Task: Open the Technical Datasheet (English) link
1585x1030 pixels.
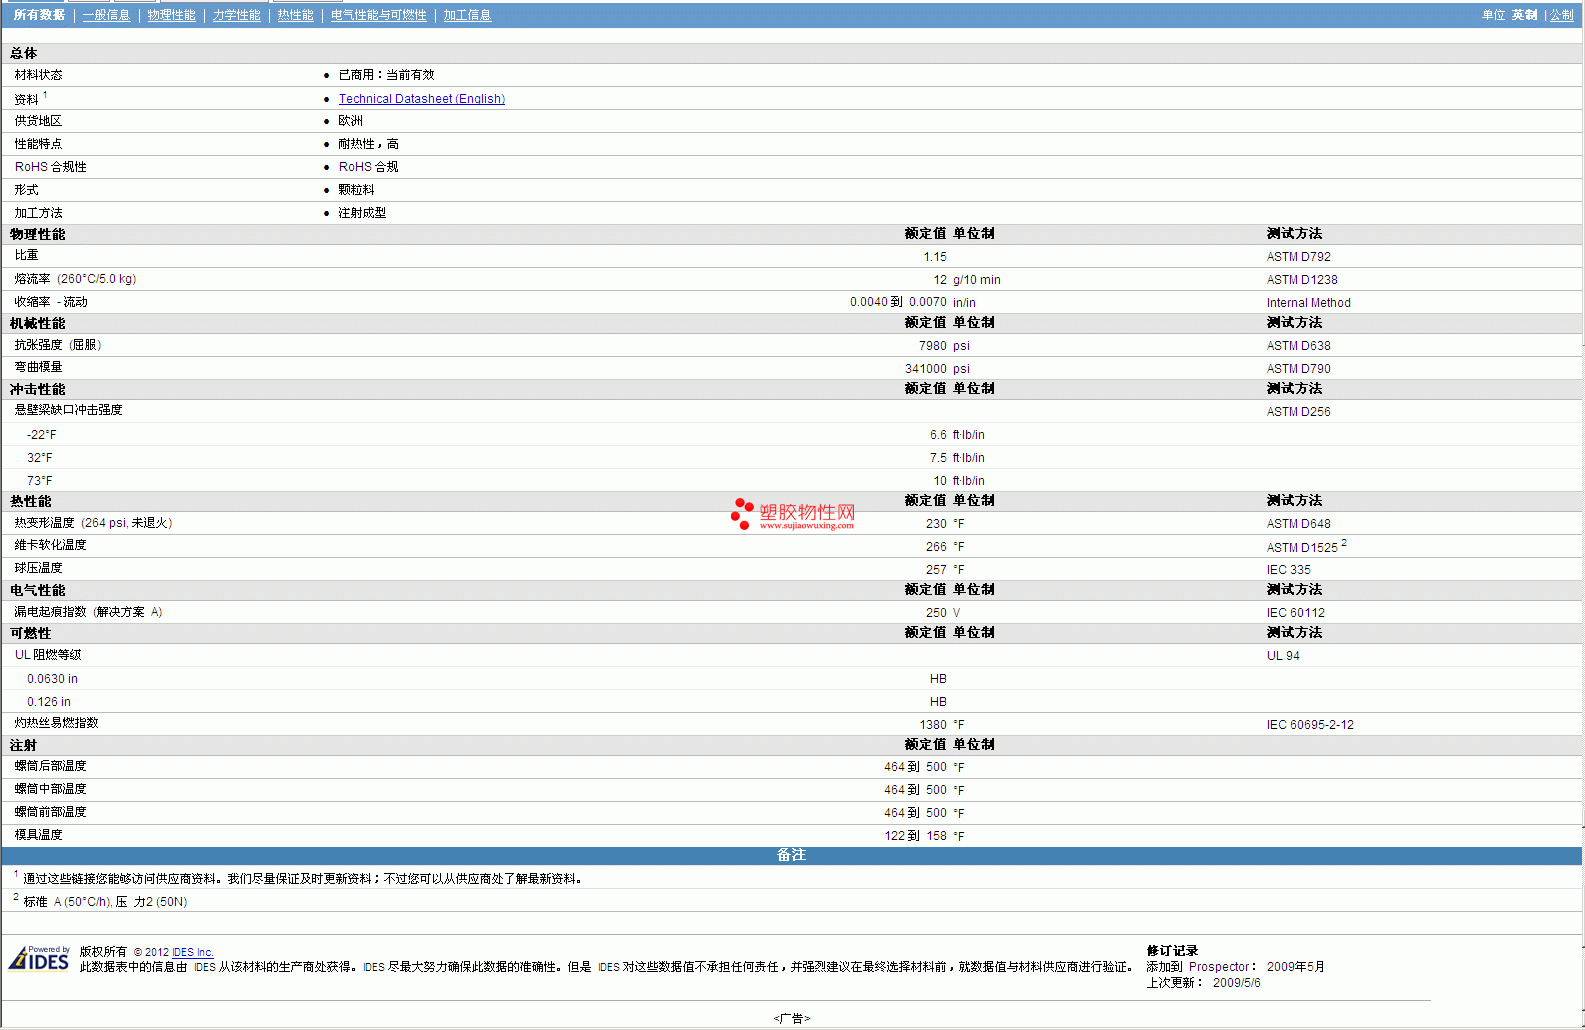Action: (421, 99)
